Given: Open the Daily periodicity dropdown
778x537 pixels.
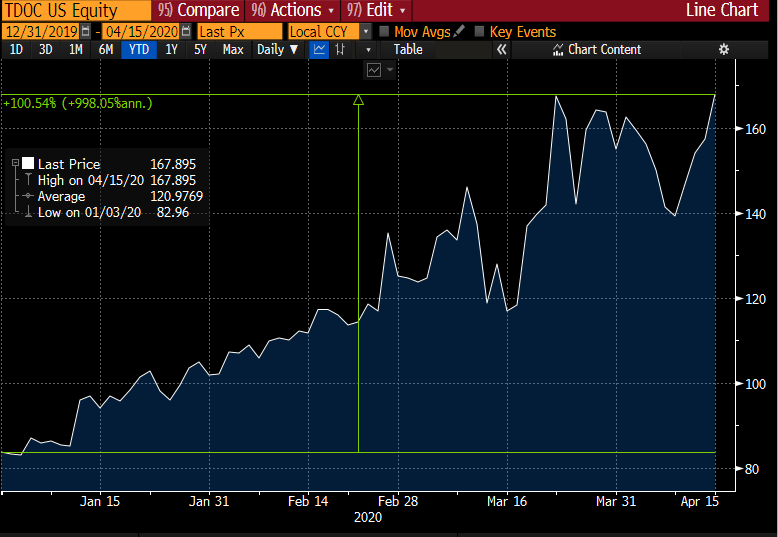Looking at the screenshot, I should pos(277,49).
